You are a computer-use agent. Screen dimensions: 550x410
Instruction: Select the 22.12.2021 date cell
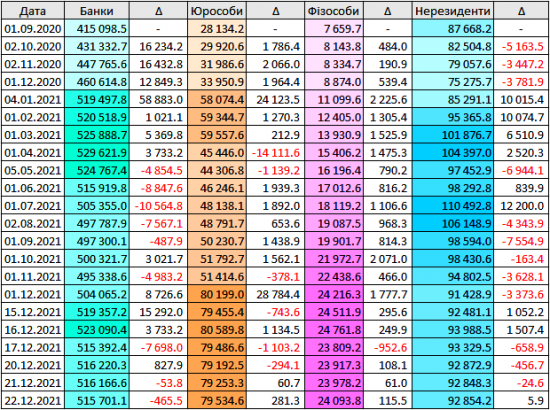32,400
